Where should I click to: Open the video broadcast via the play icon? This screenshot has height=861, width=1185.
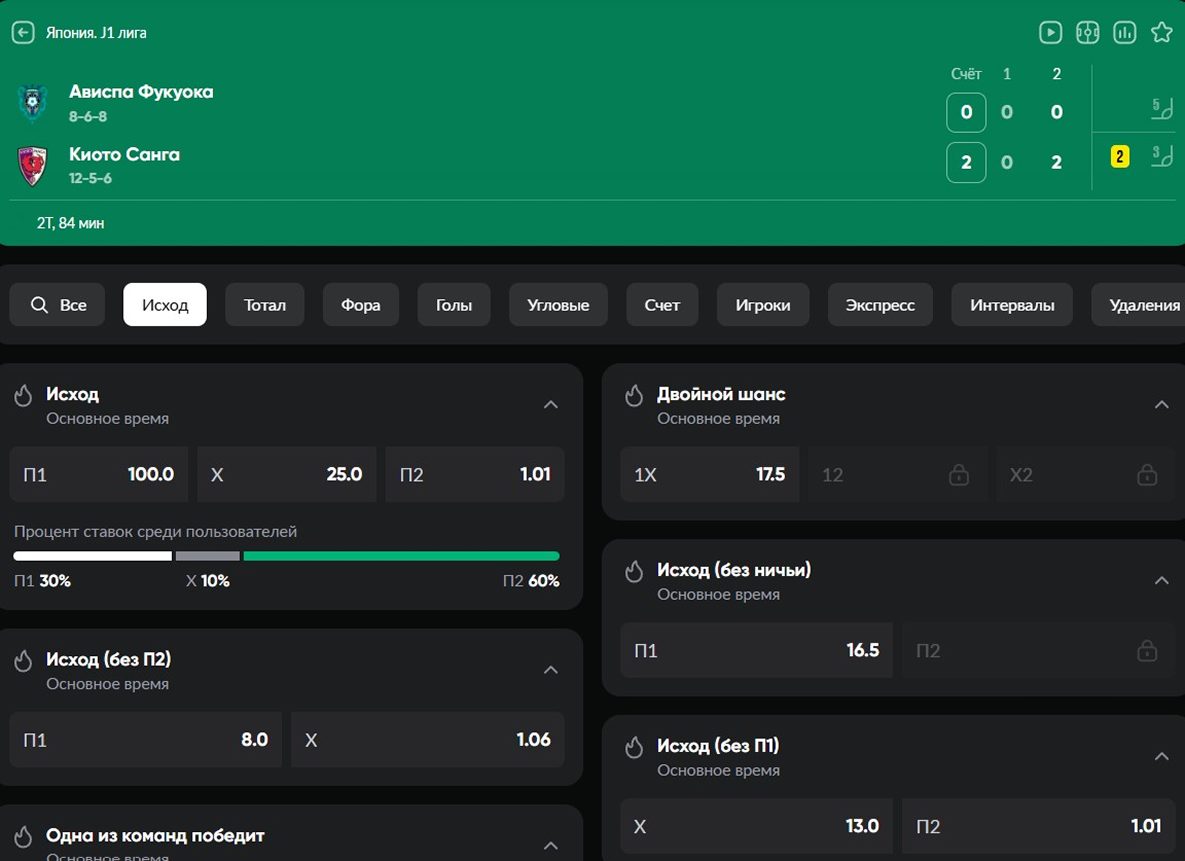click(1050, 32)
